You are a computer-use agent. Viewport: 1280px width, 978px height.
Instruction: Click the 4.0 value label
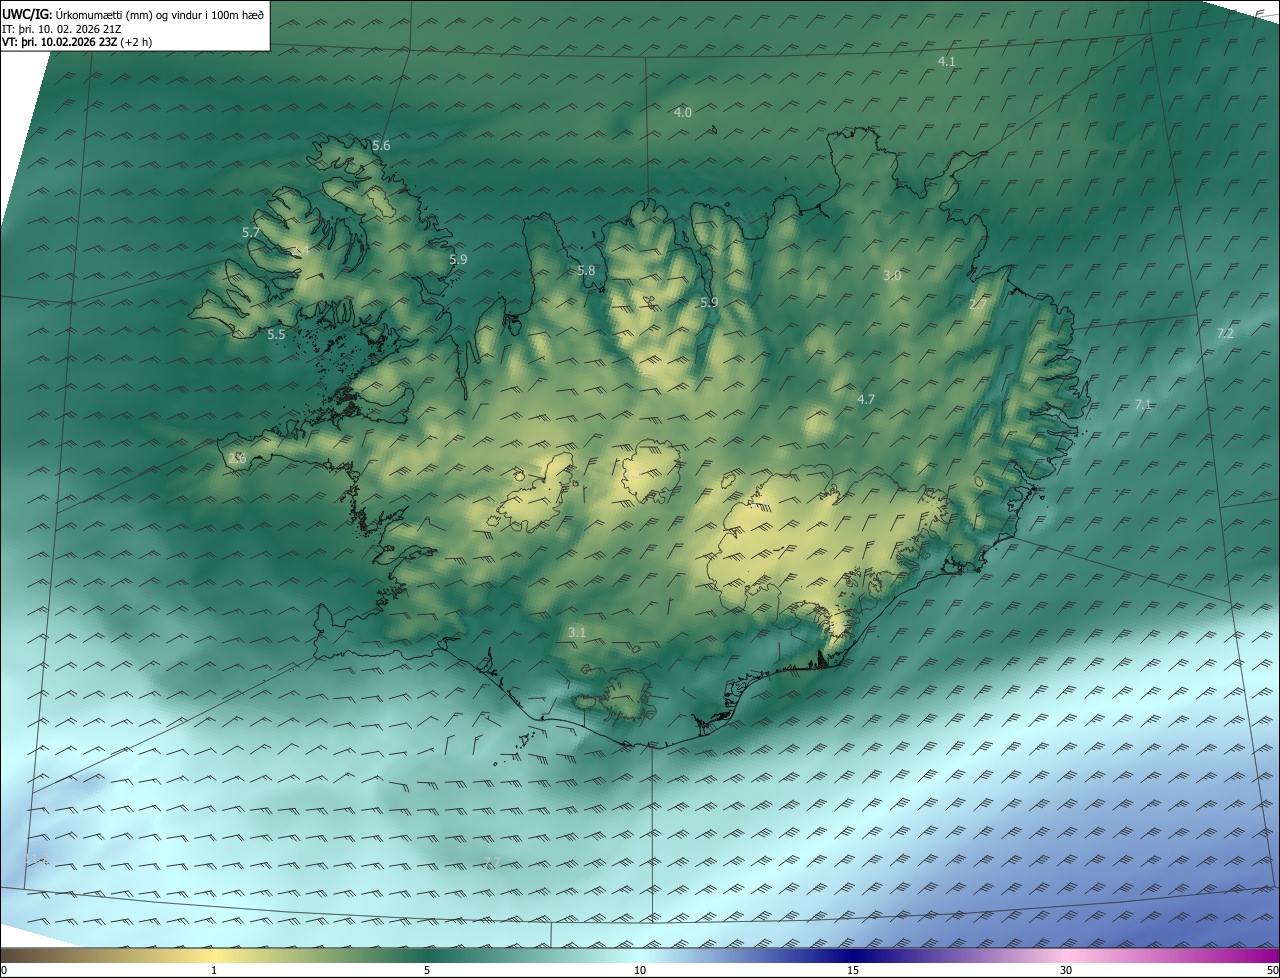(x=682, y=113)
